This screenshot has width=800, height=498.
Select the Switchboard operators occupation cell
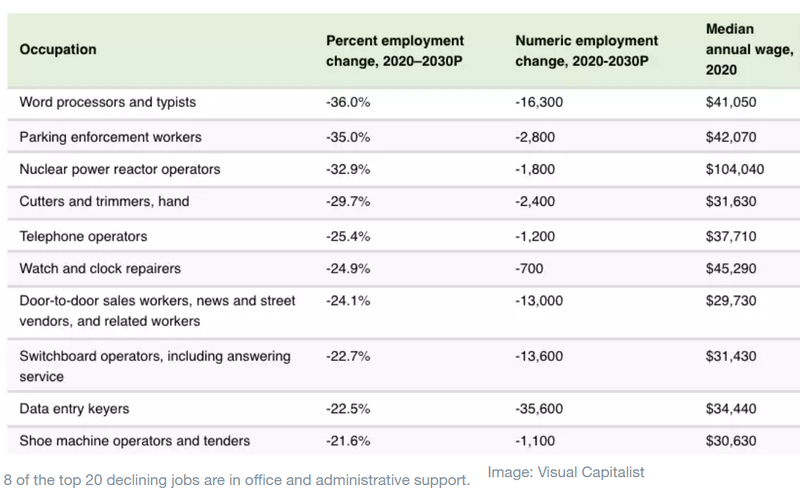(155, 366)
